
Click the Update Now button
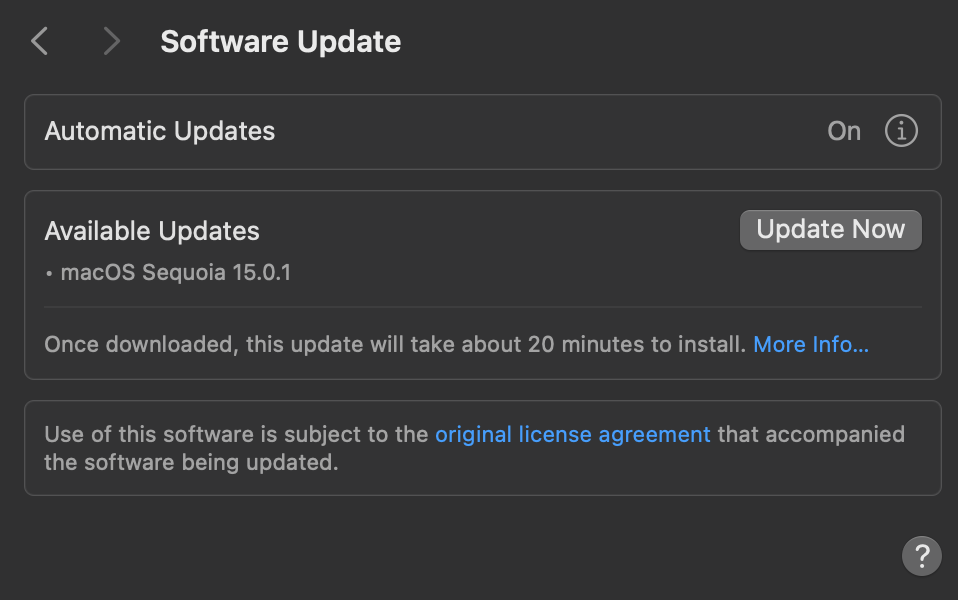(x=830, y=230)
